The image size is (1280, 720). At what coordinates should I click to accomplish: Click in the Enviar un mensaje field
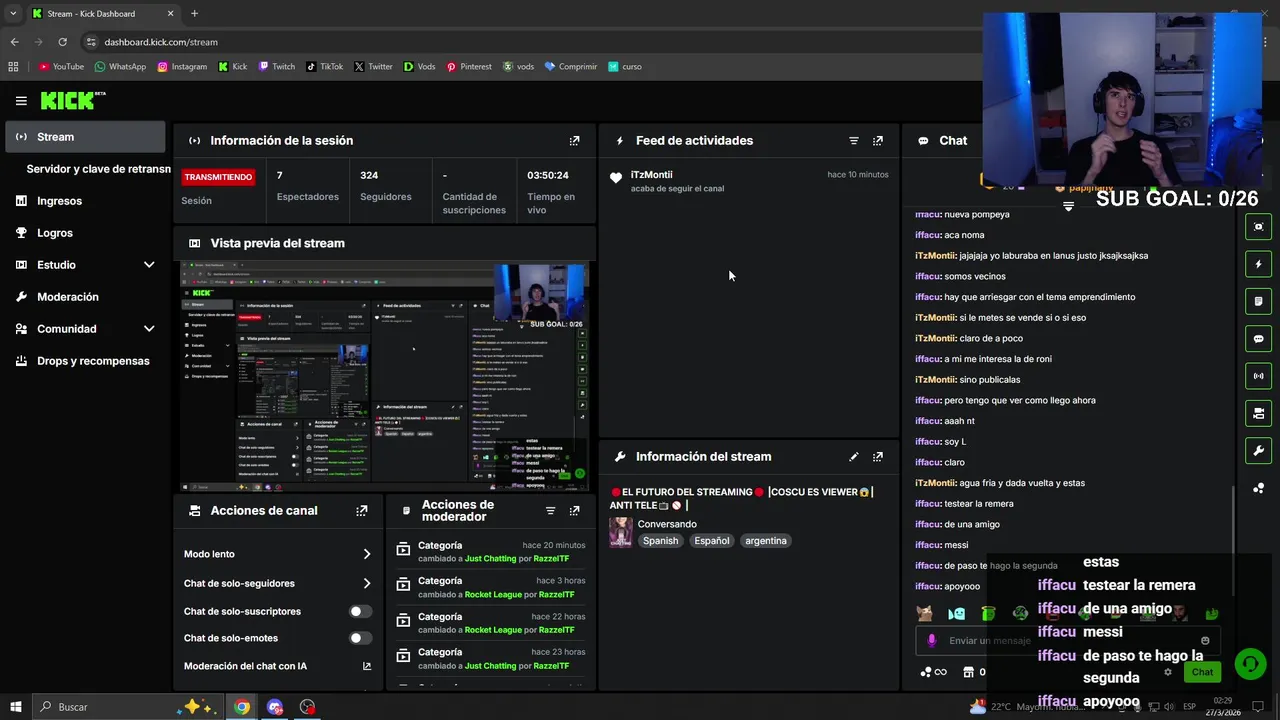(x=1070, y=641)
